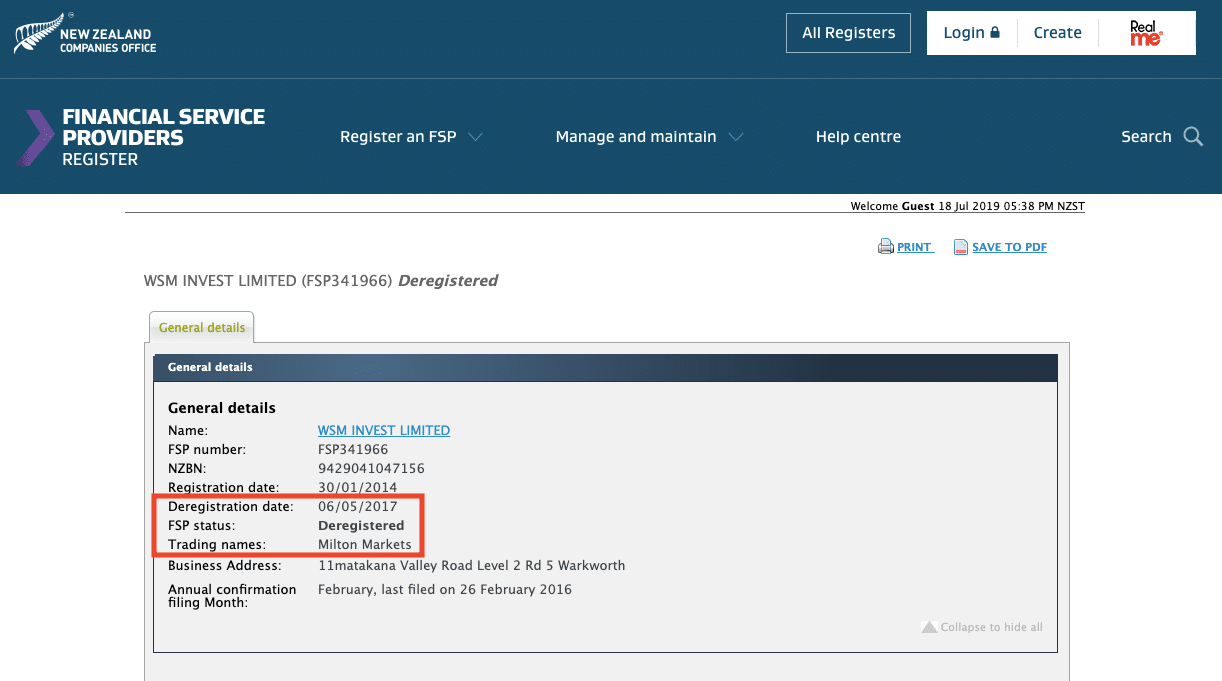Click the Deregistration date label
This screenshot has width=1222, height=681.
[x=230, y=507]
